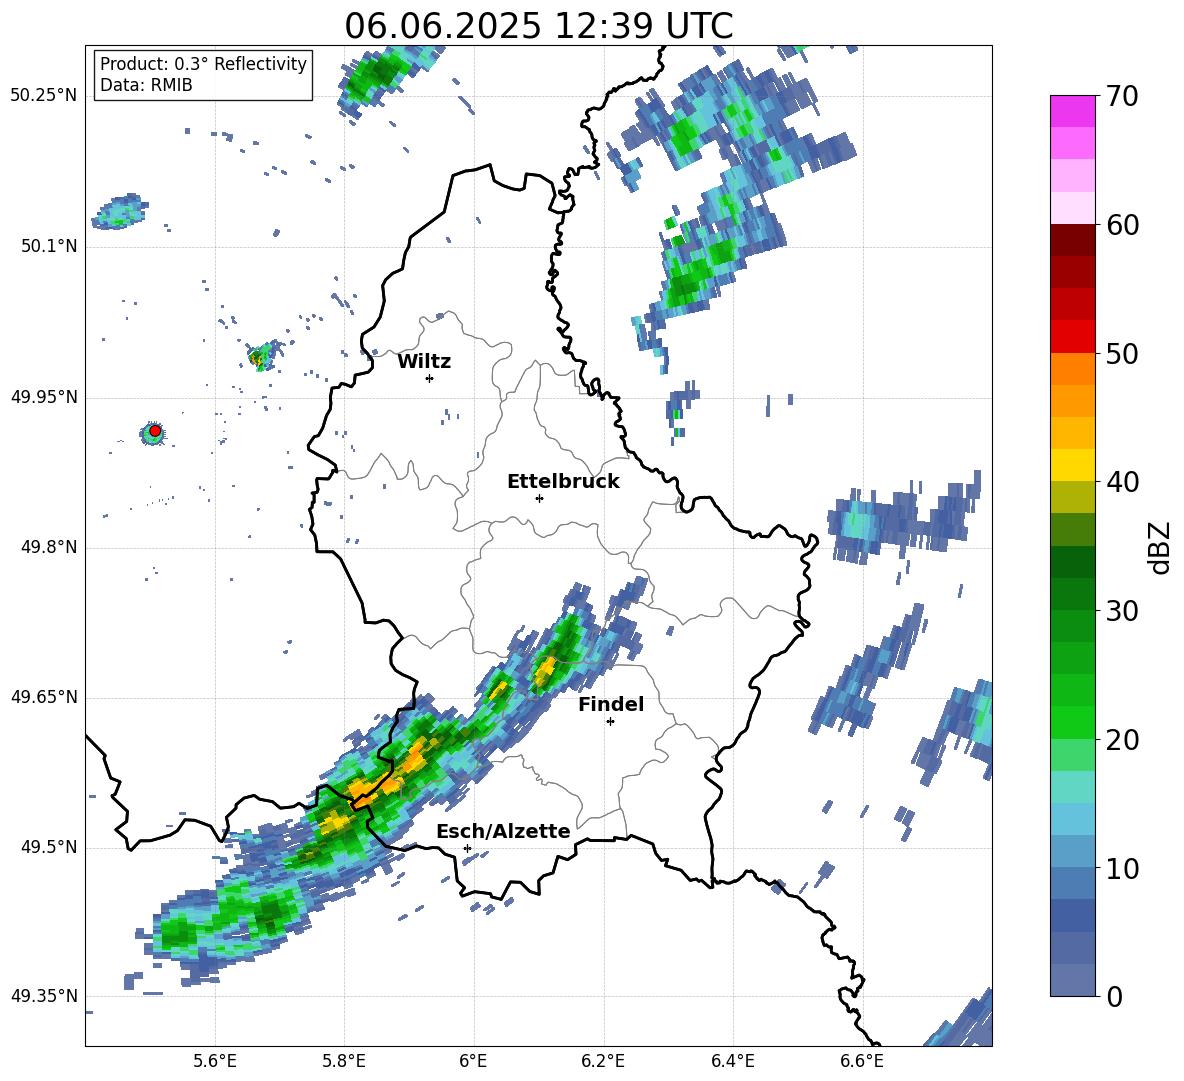Click the red radar location dot

[155, 431]
